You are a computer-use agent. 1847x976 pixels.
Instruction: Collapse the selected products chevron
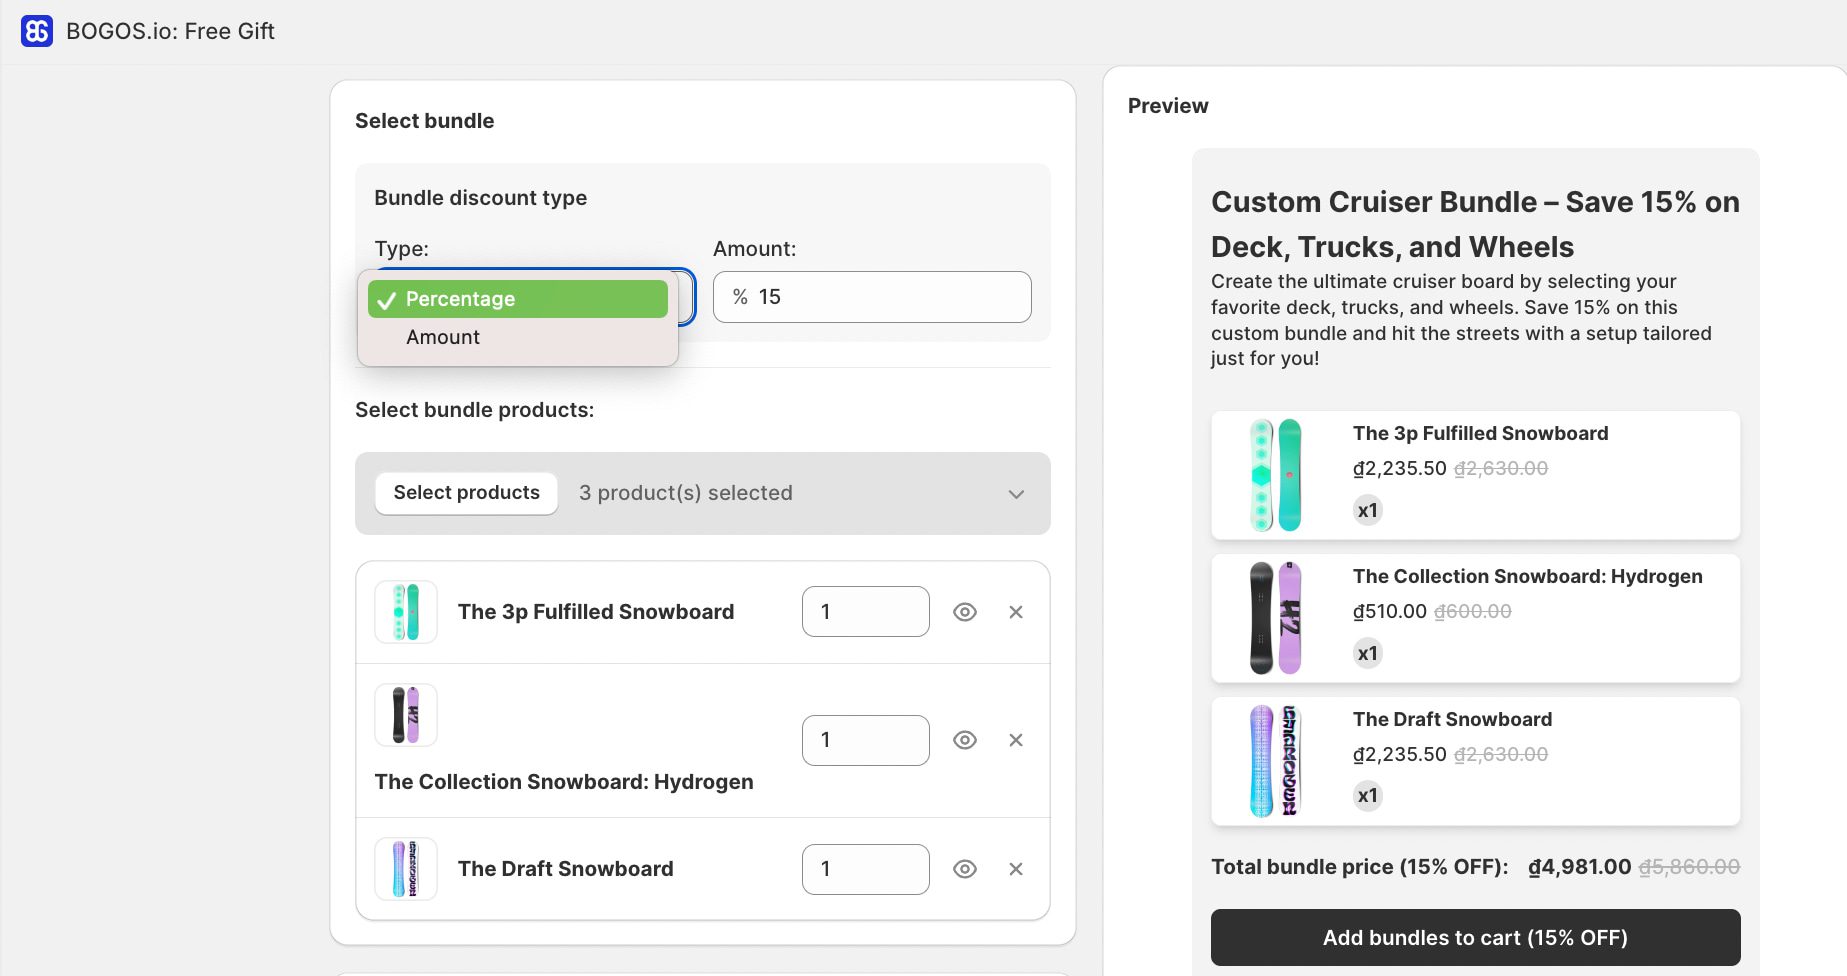[x=1016, y=494]
